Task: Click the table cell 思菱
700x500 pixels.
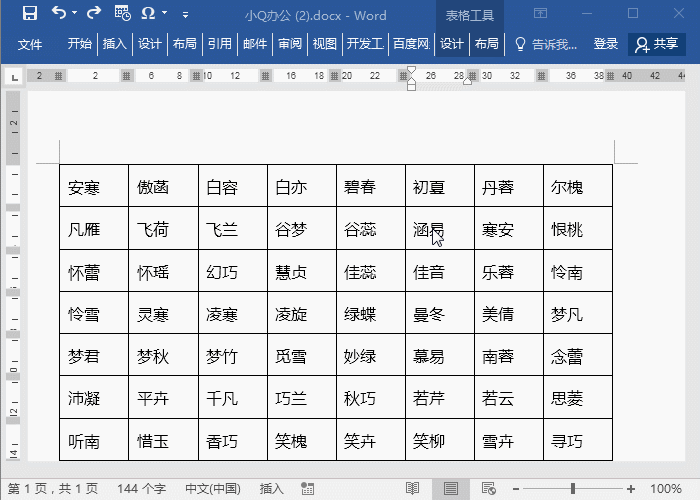Action: click(x=578, y=397)
